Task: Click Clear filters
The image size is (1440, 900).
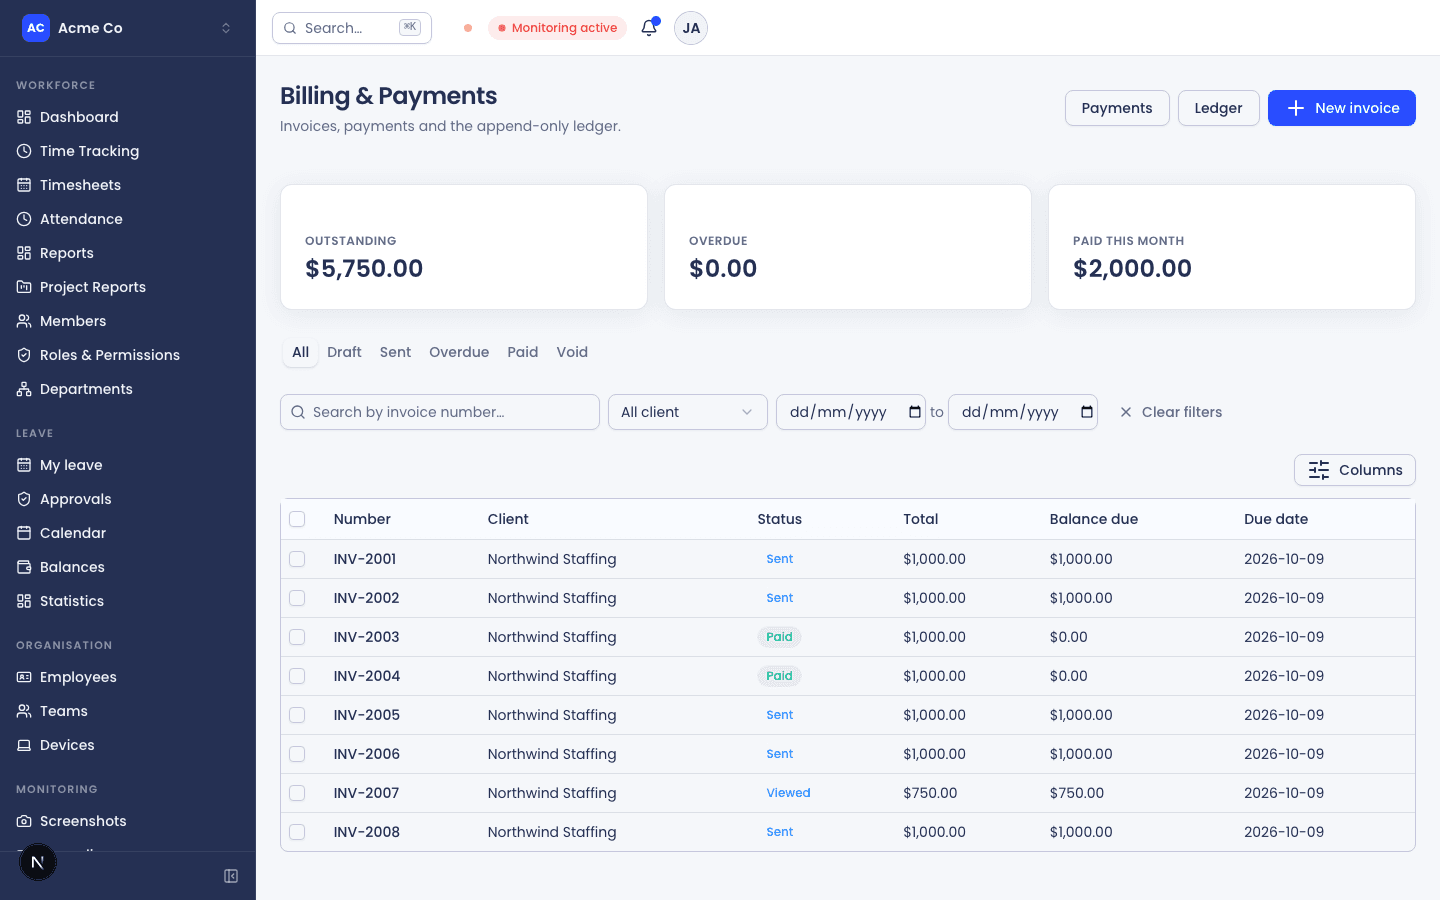Action: point(1171,412)
